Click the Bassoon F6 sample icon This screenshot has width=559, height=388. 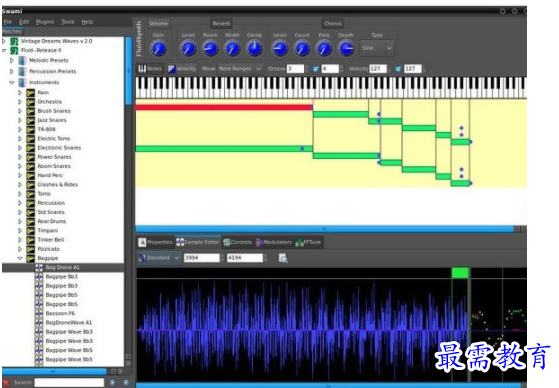click(x=39, y=313)
